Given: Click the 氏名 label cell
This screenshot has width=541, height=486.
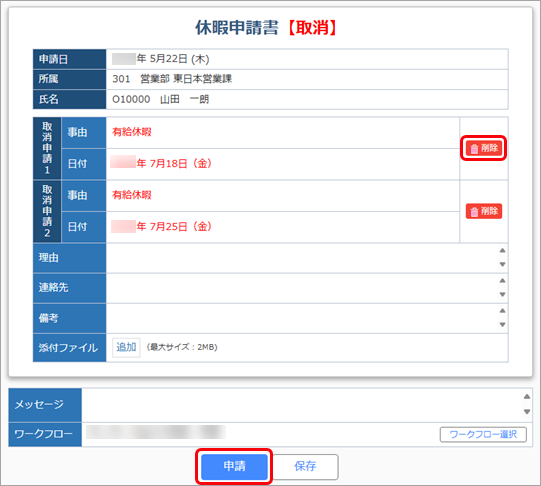Looking at the screenshot, I should (x=70, y=99).
